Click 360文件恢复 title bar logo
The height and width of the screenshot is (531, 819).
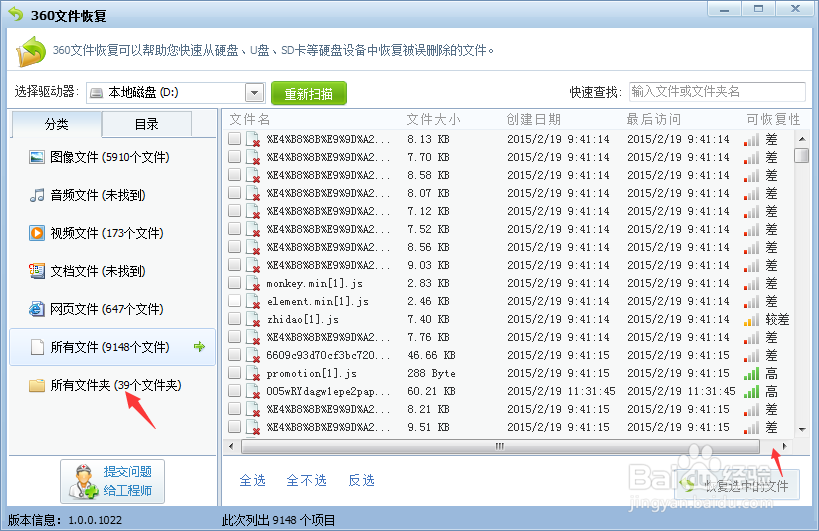click(x=16, y=14)
